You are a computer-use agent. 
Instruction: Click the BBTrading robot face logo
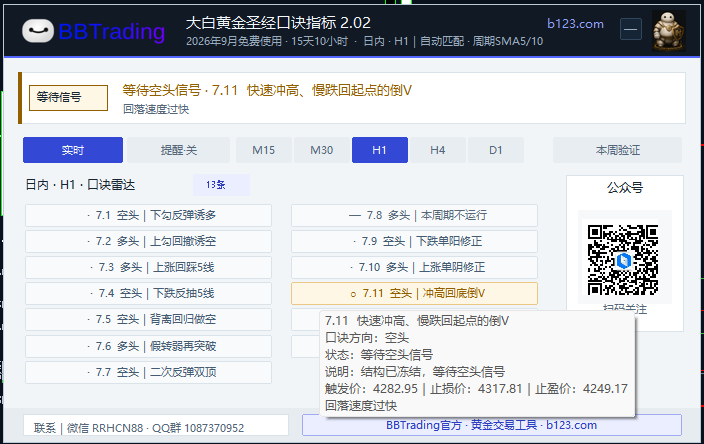(x=38, y=31)
